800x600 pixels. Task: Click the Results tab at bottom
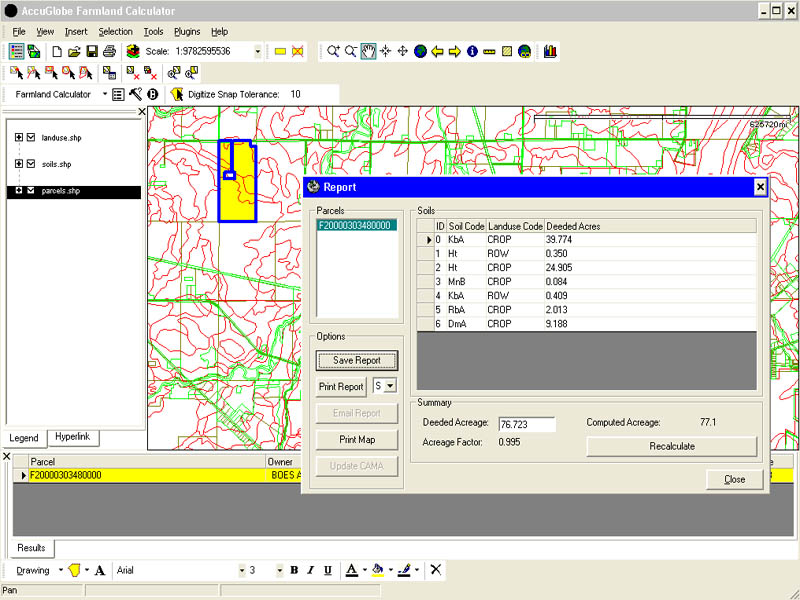coord(32,548)
